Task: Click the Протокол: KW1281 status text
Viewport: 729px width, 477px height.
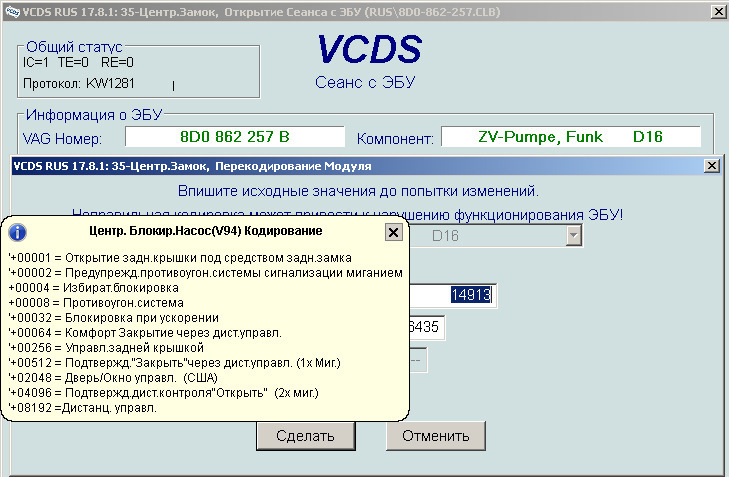Action: (x=79, y=84)
